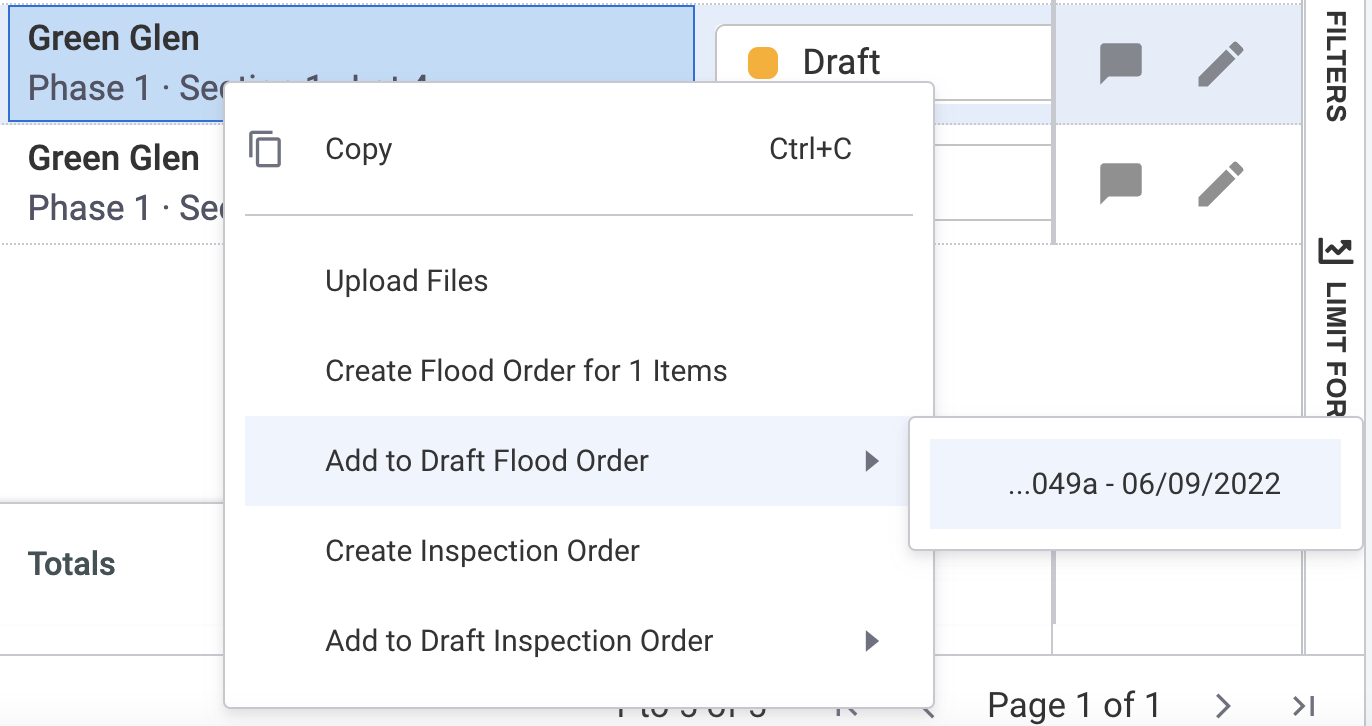Edit the second row using its pencil icon
The width and height of the screenshot is (1372, 726).
pos(1221,182)
